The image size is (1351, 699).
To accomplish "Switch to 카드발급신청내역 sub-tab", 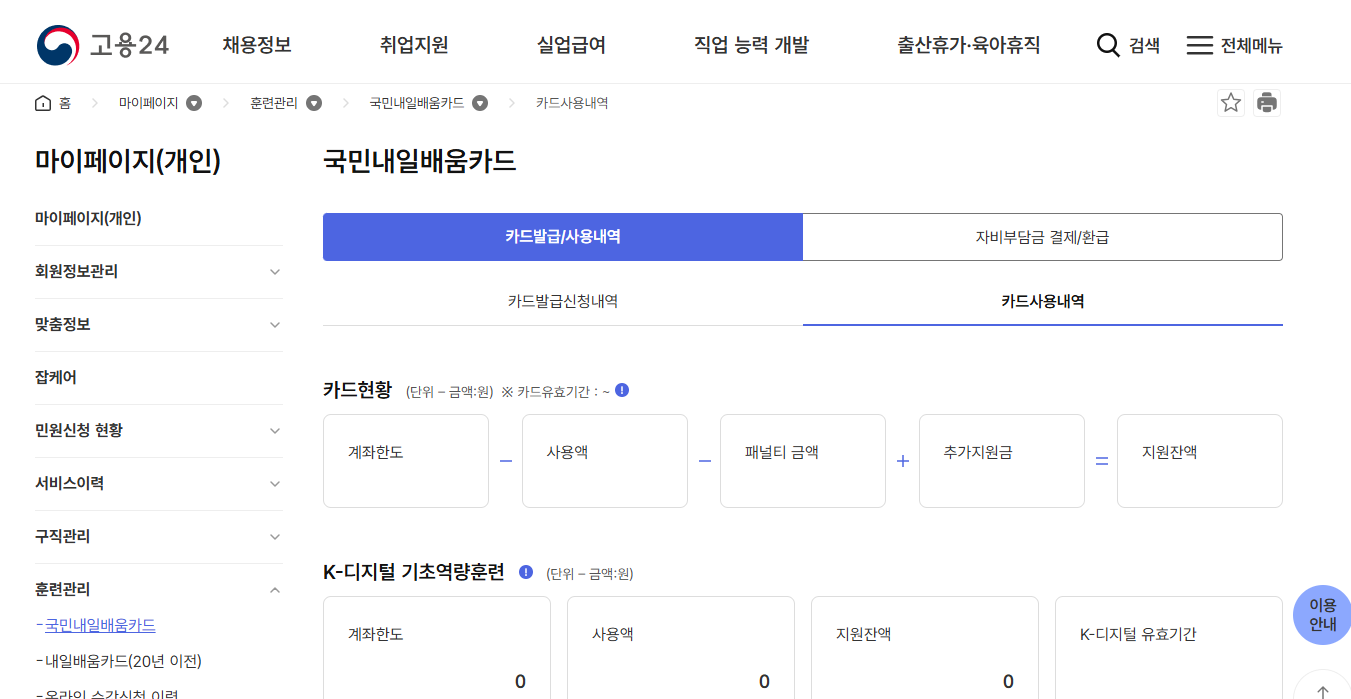I will click(563, 301).
